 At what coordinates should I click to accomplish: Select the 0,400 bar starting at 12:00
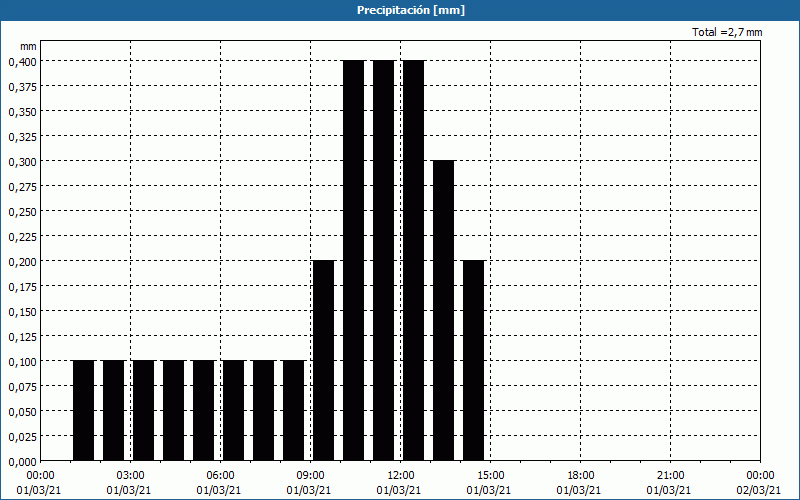pos(413,261)
